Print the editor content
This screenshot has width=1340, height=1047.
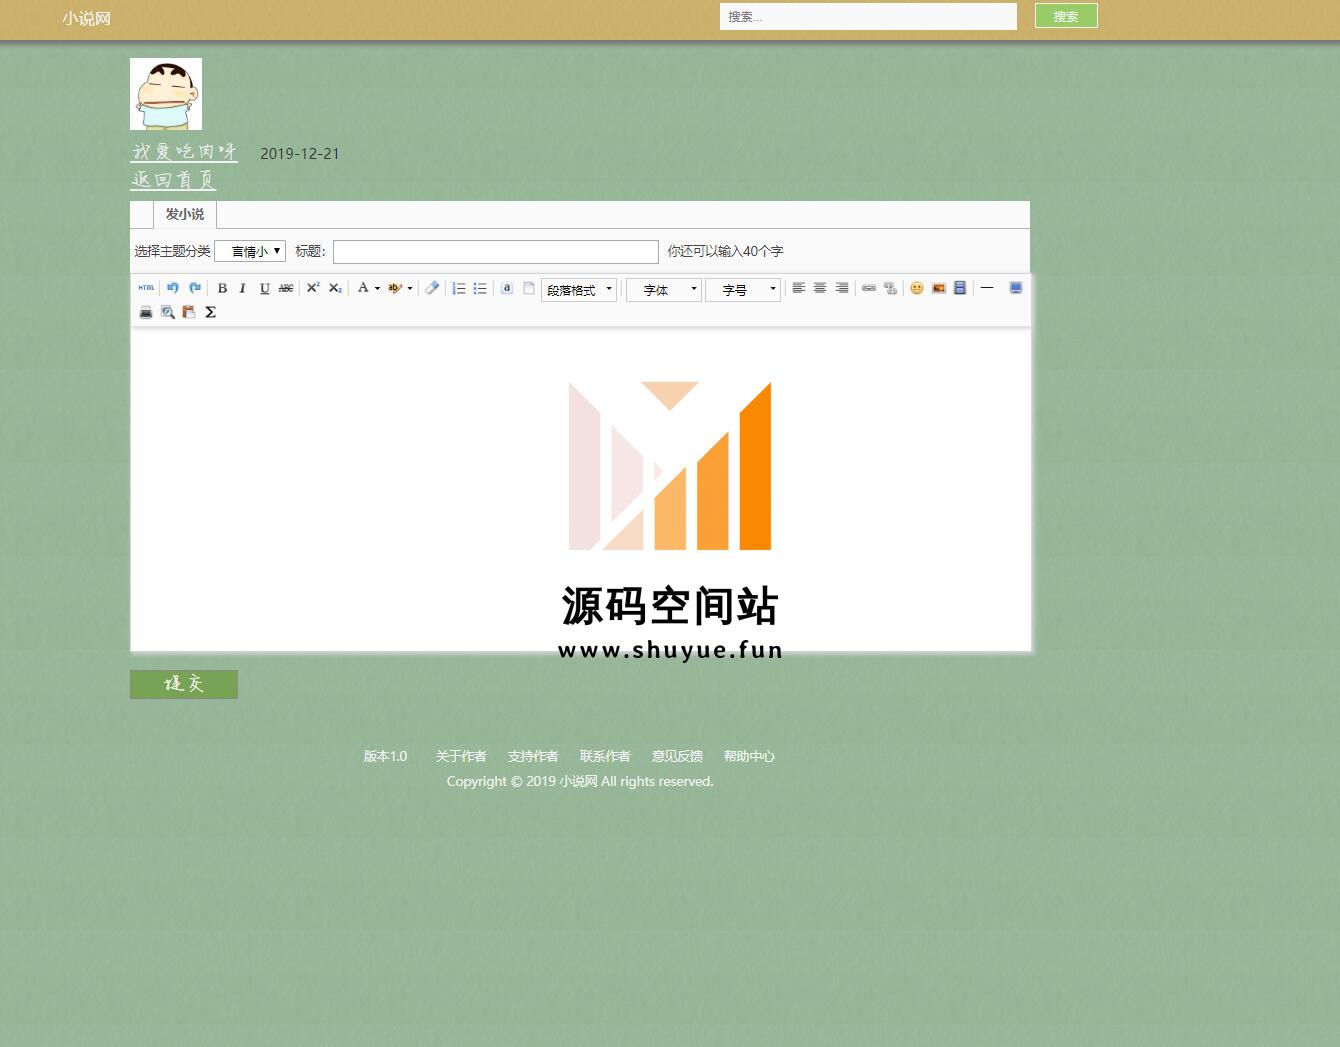click(146, 312)
